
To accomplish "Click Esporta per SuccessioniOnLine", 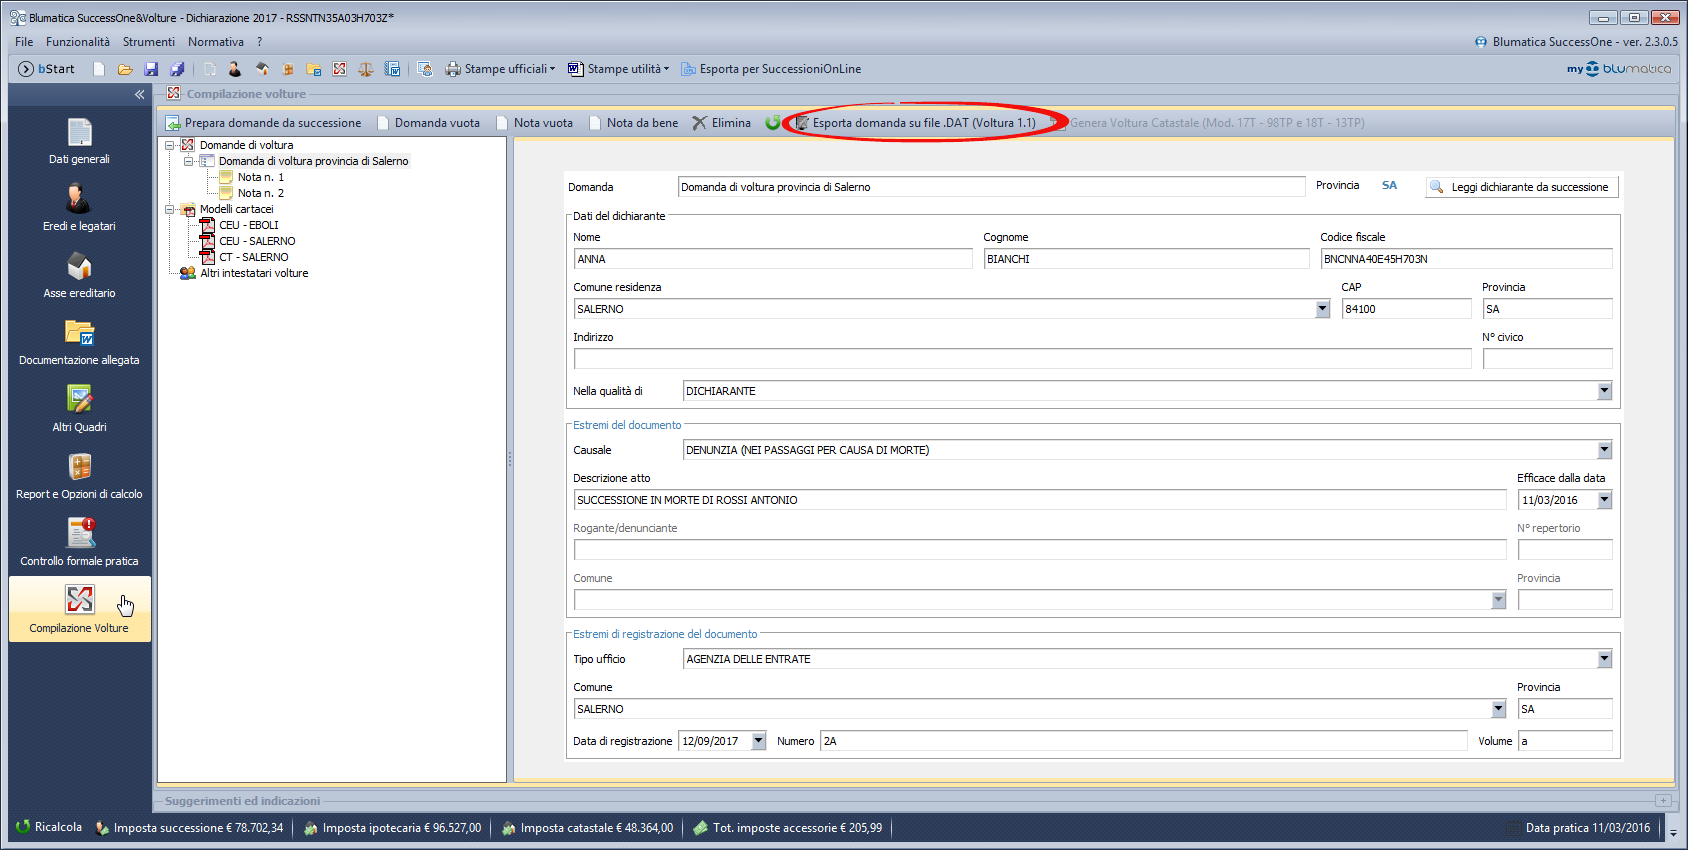I will (771, 69).
